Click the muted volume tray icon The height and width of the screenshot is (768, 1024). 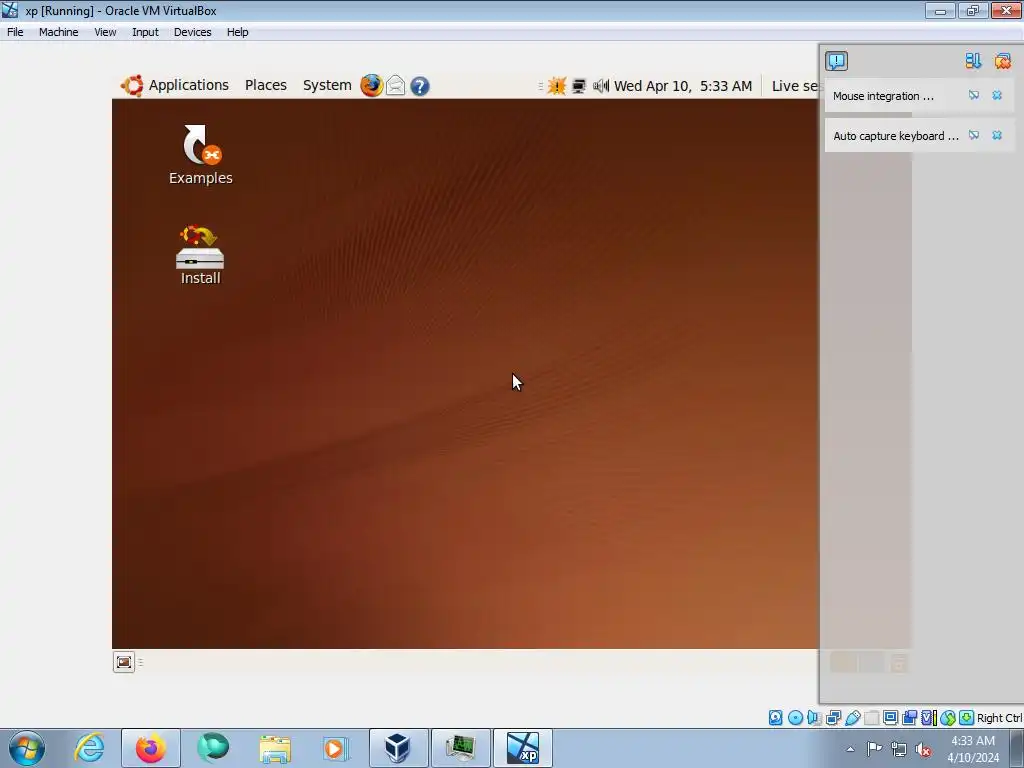[923, 749]
